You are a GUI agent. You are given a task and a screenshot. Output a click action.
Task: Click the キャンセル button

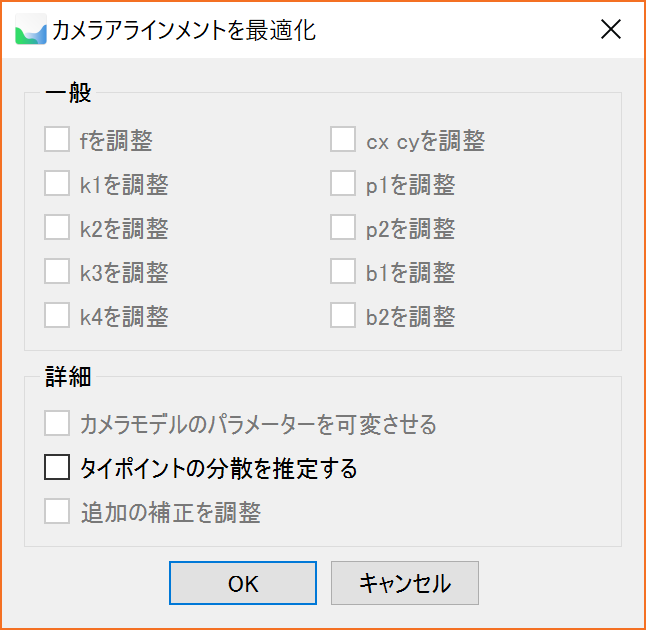405,583
